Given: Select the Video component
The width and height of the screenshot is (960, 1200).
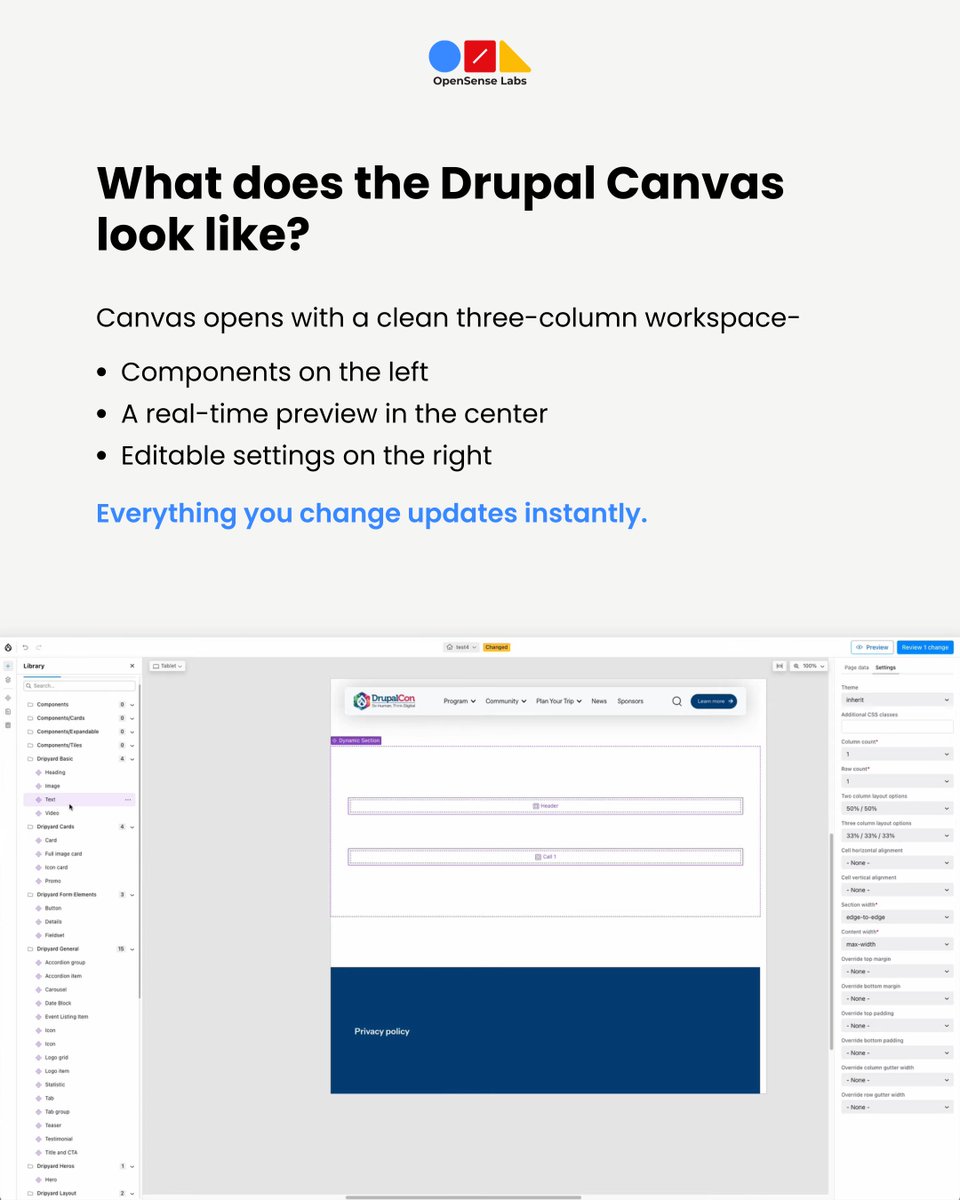Looking at the screenshot, I should pyautogui.click(x=80, y=813).
